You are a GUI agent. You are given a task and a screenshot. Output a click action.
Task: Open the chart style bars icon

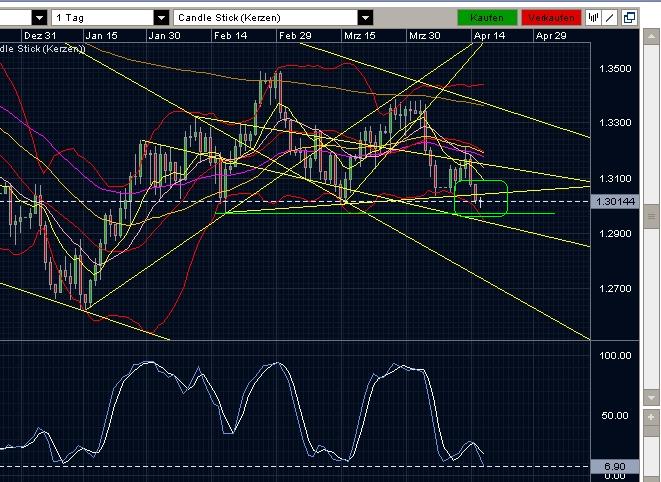pos(594,18)
